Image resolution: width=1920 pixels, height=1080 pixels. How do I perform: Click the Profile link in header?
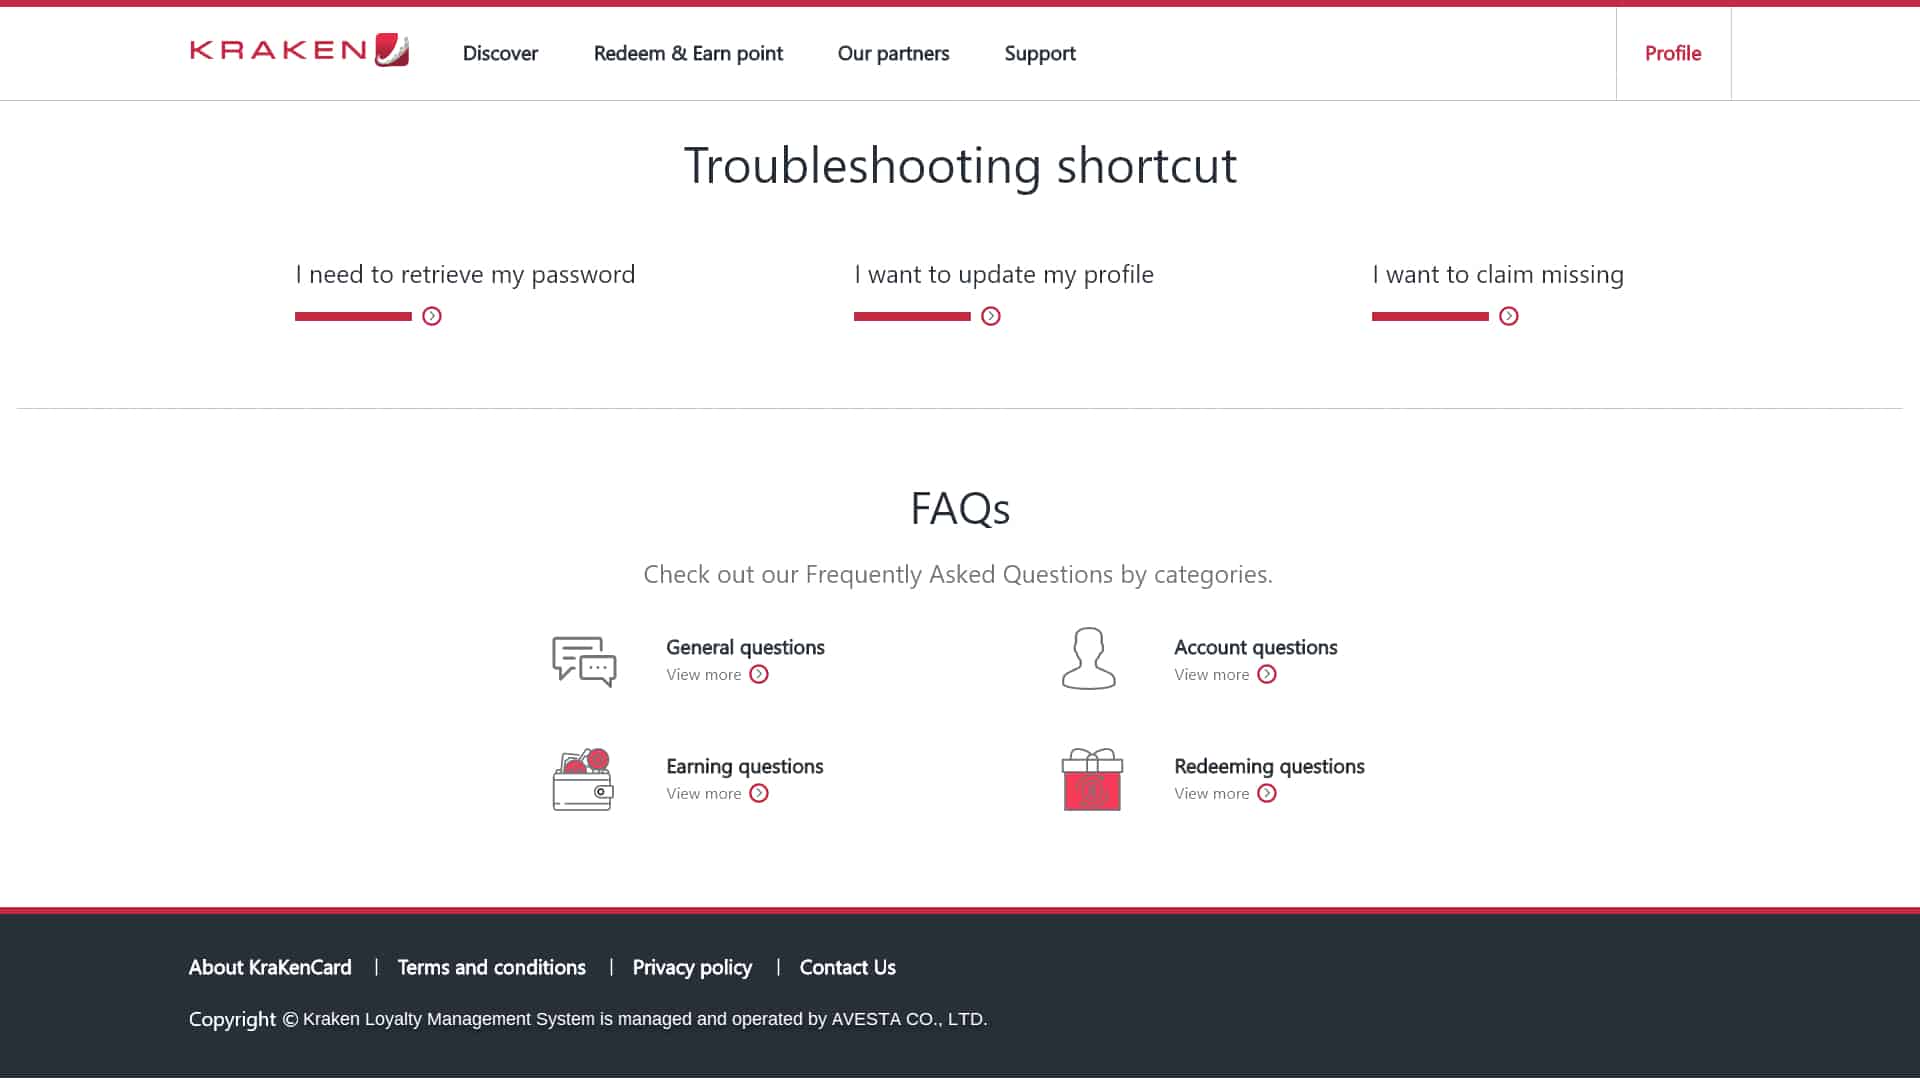pyautogui.click(x=1672, y=51)
